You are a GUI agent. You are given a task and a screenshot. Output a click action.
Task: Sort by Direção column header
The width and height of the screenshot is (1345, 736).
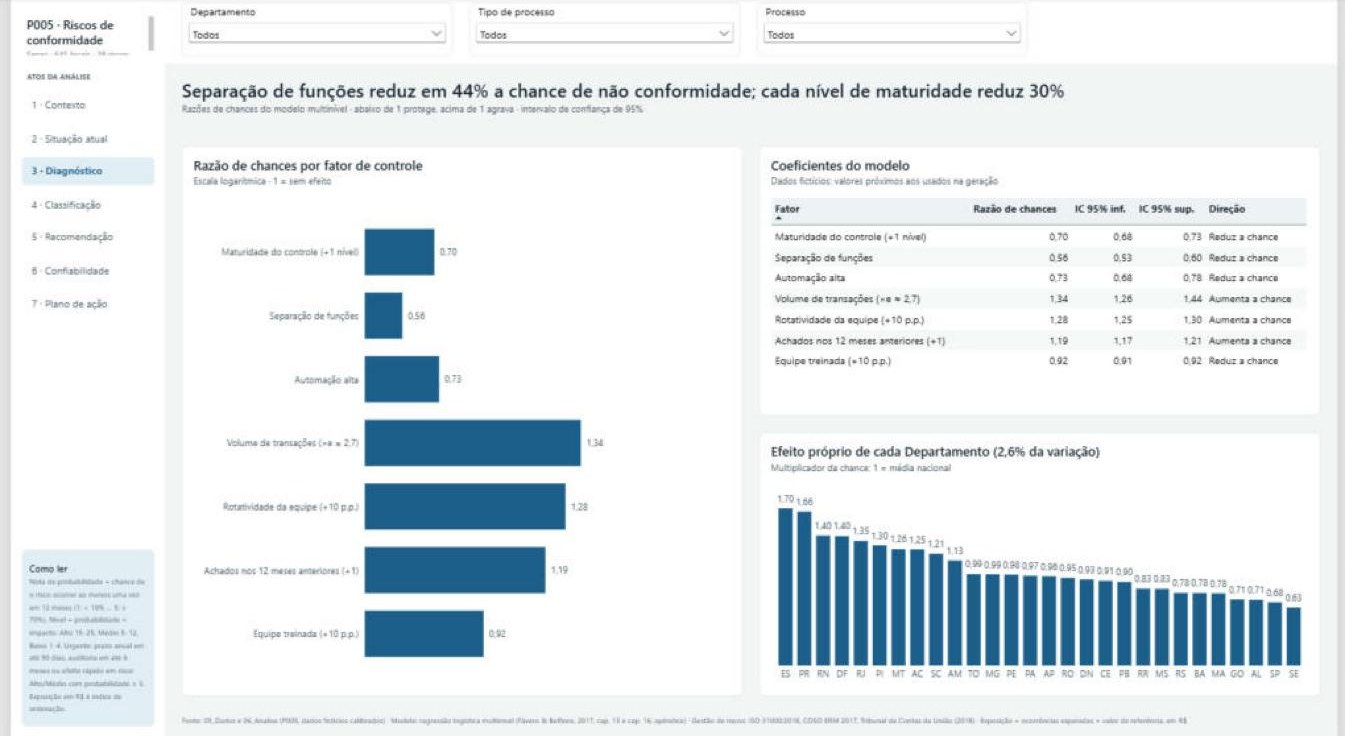click(1227, 209)
